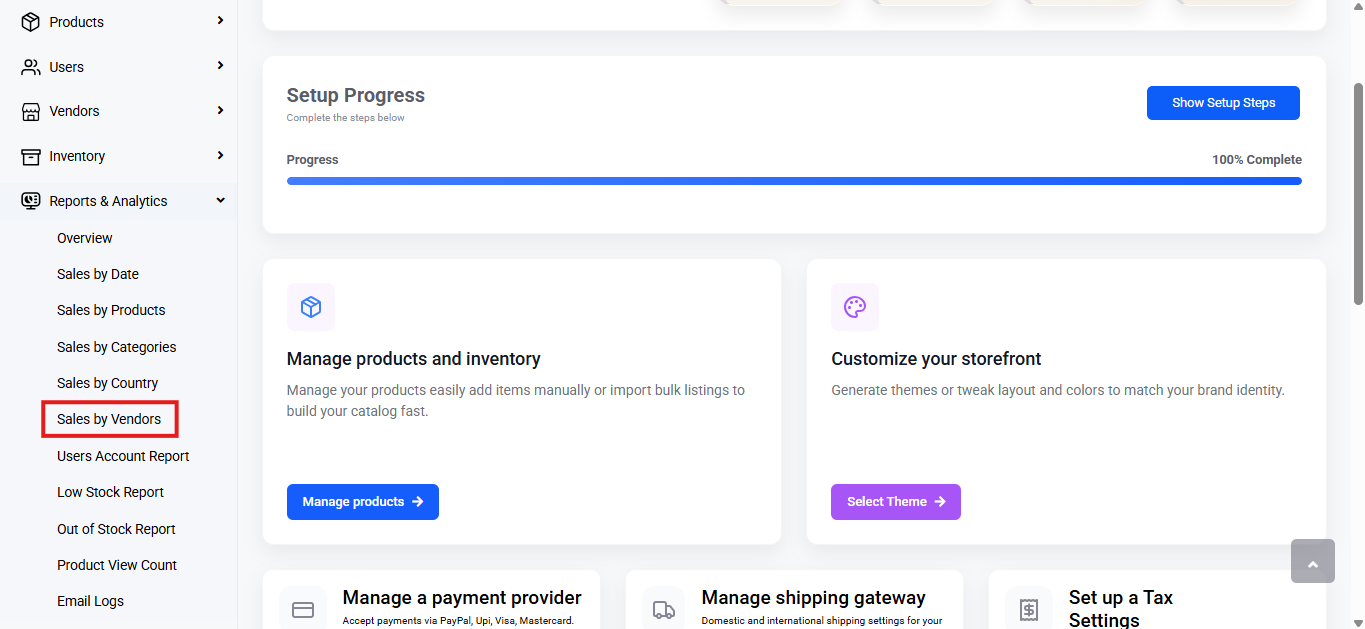Click the receipt icon beside Set up a Tax Settings

[1029, 609]
